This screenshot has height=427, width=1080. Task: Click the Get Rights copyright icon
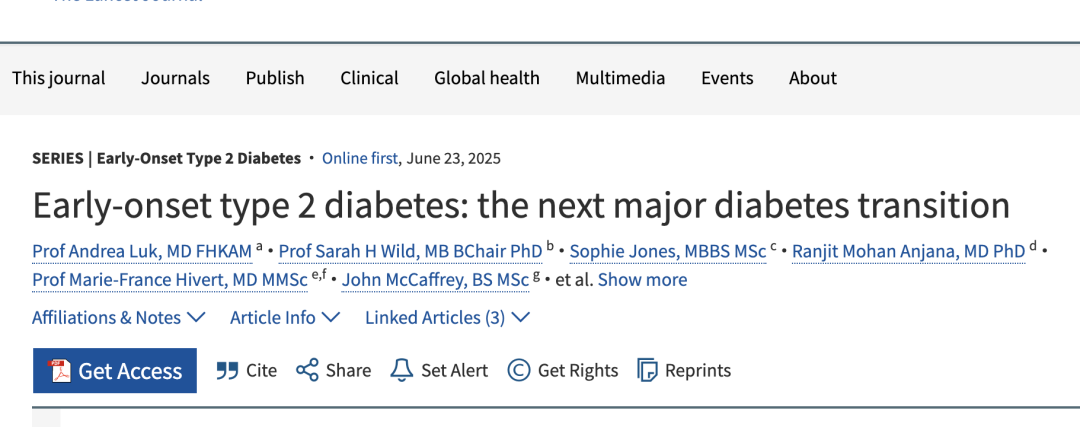tap(519, 371)
